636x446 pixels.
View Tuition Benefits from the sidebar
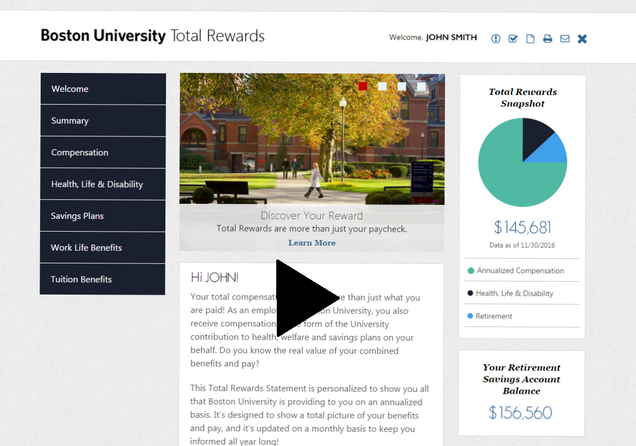coord(103,279)
